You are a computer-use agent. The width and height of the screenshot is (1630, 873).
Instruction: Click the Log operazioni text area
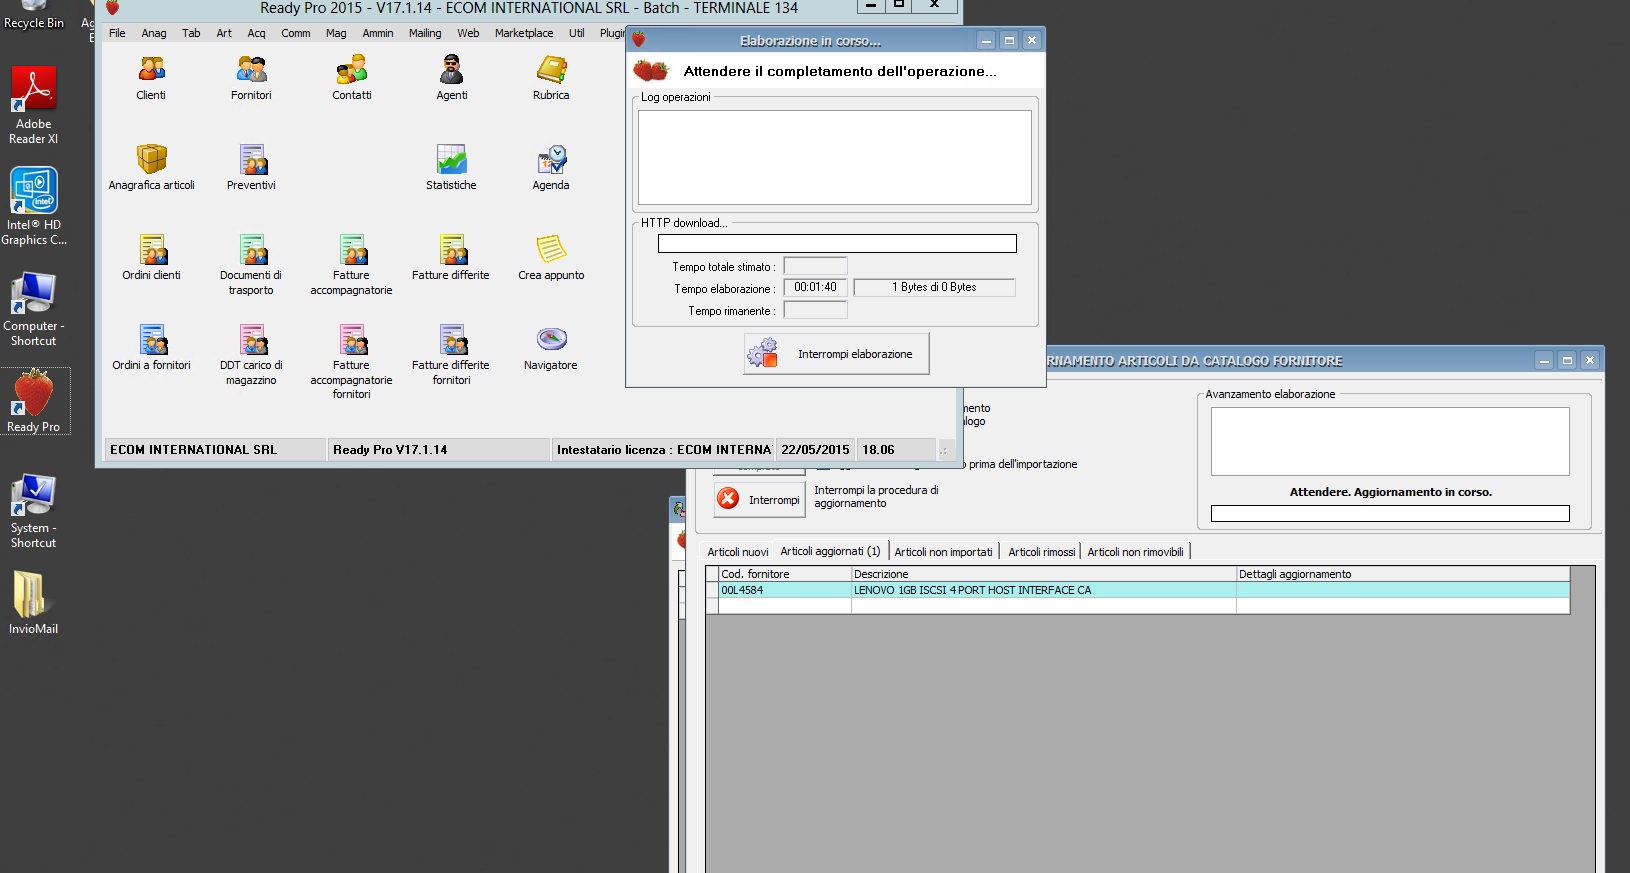[835, 157]
